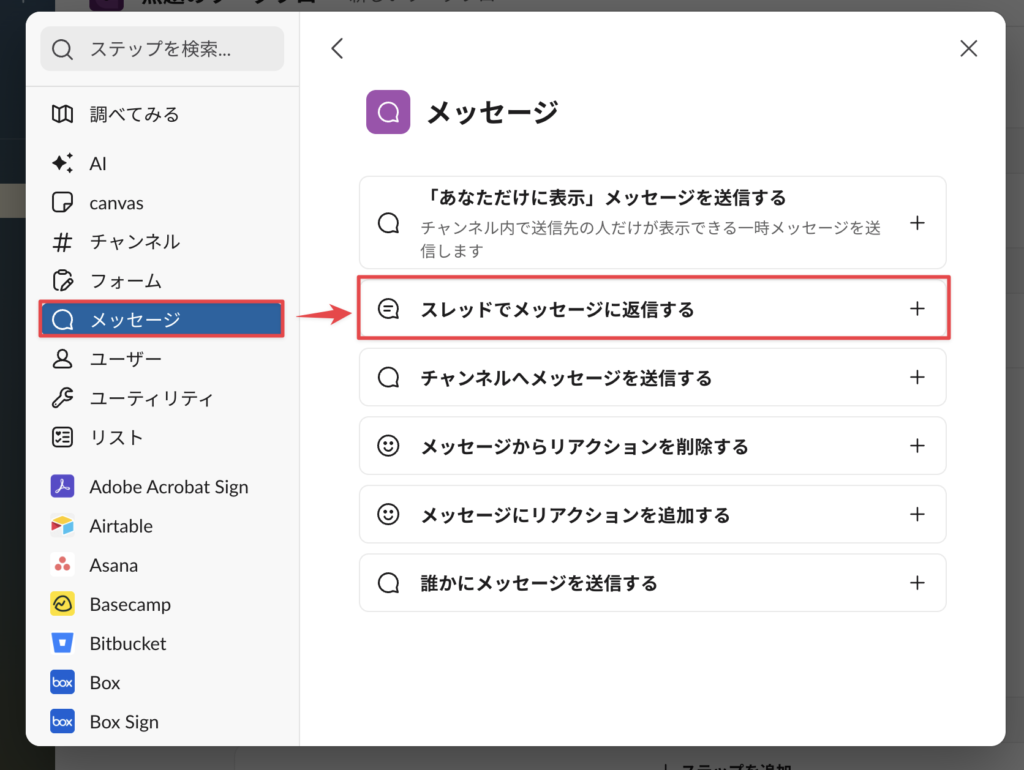Image resolution: width=1024 pixels, height=770 pixels.
Task: Select the Airtable icon in sidebar
Action: point(62,526)
